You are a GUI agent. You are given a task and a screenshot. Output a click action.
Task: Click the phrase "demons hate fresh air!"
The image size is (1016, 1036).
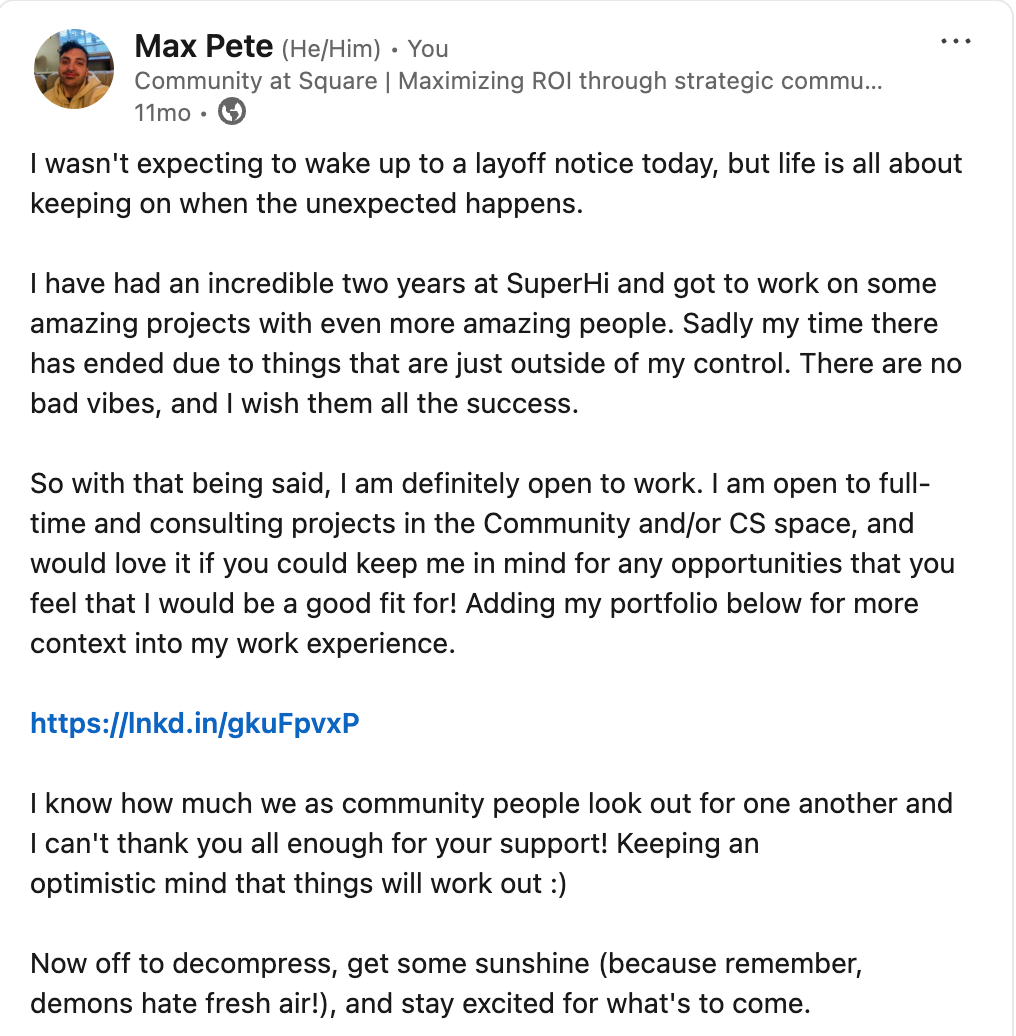[x=176, y=1004]
